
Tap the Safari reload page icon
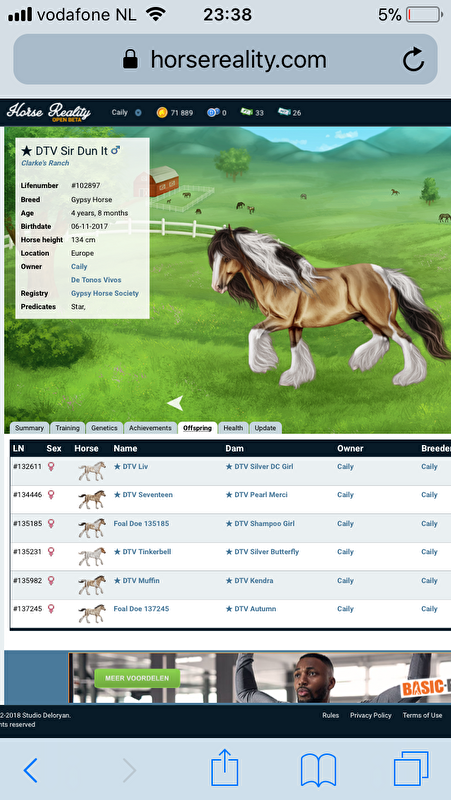(413, 60)
